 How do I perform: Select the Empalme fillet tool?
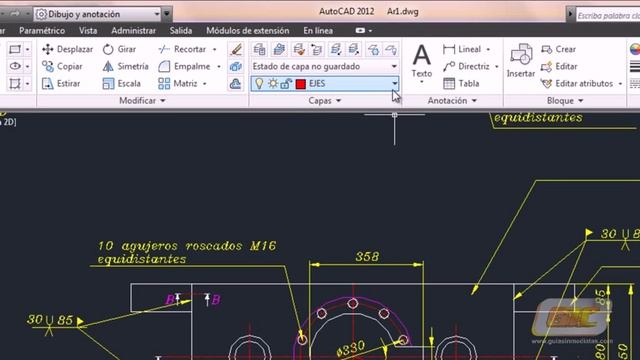click(x=184, y=67)
